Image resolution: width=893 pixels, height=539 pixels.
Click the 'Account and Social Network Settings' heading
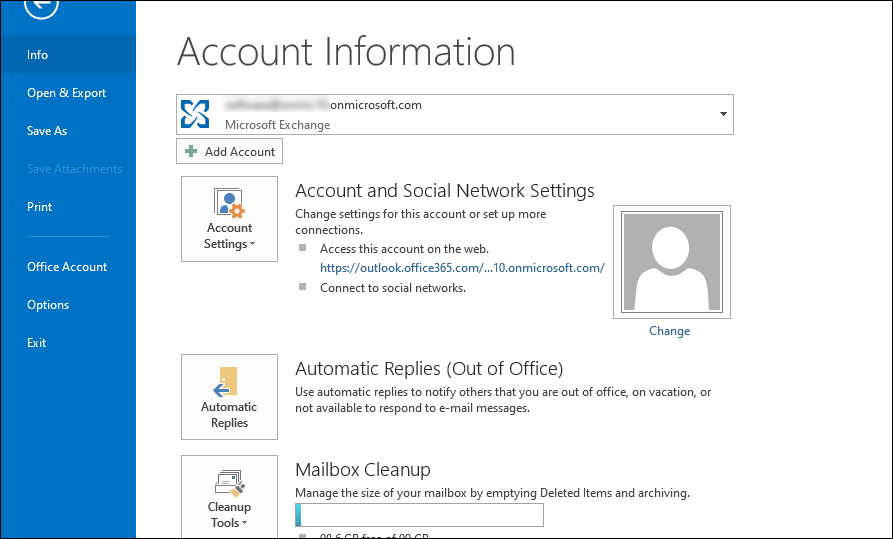click(x=445, y=191)
